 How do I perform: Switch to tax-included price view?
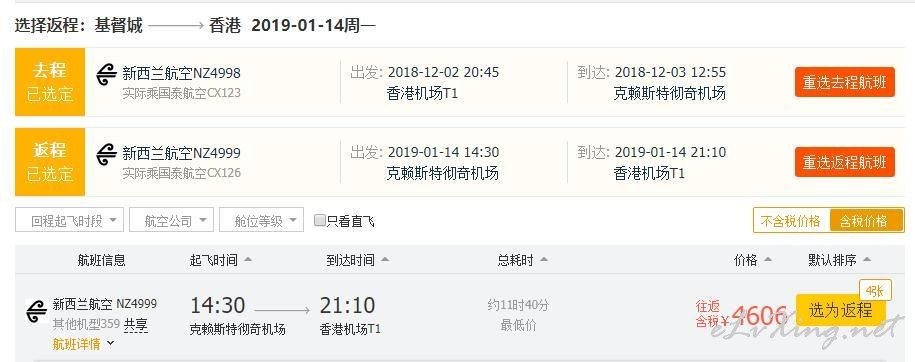[x=865, y=221]
